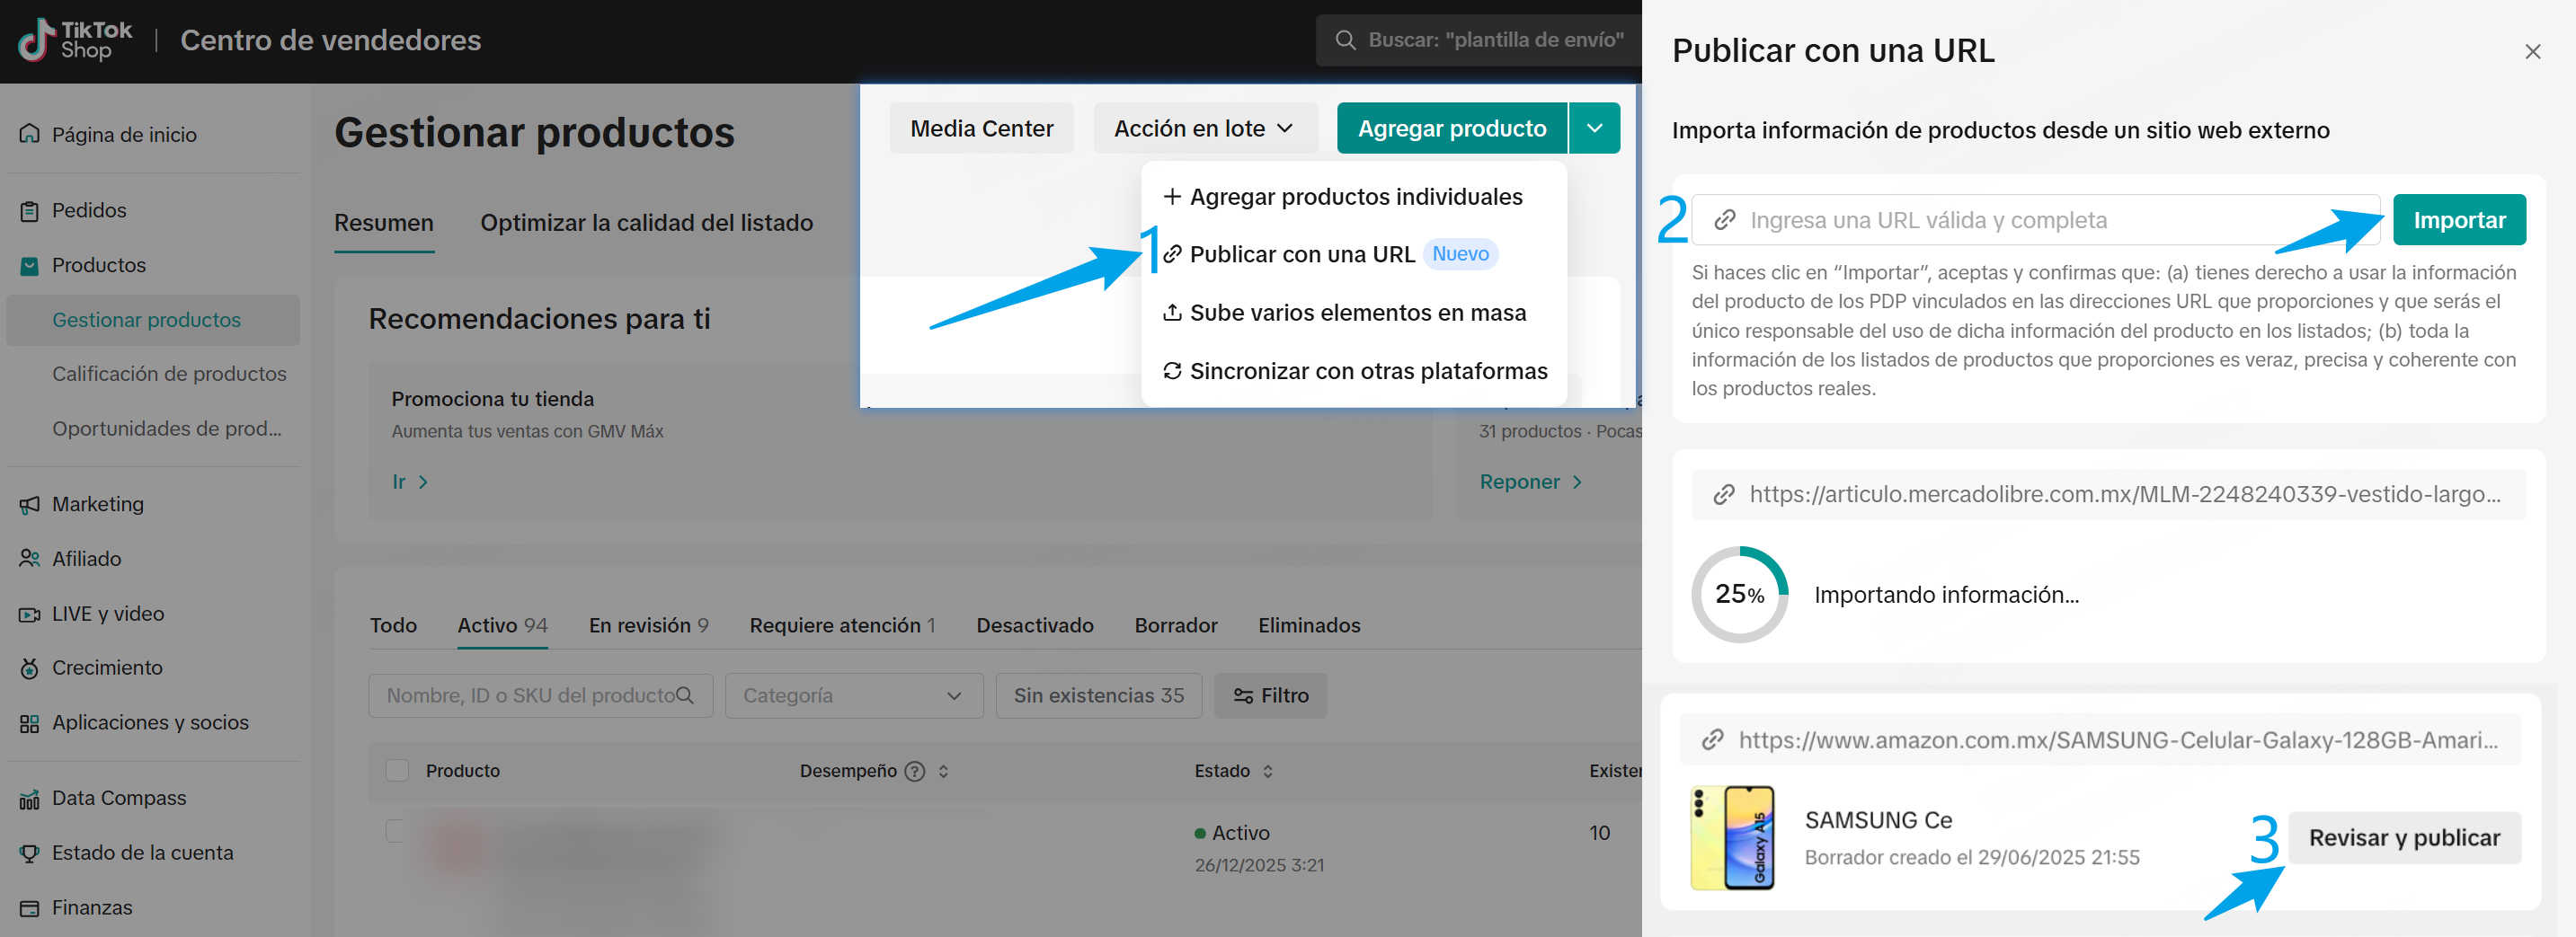Screen dimensions: 2576x937
Task: Click the 25% import progress circle
Action: [1739, 594]
